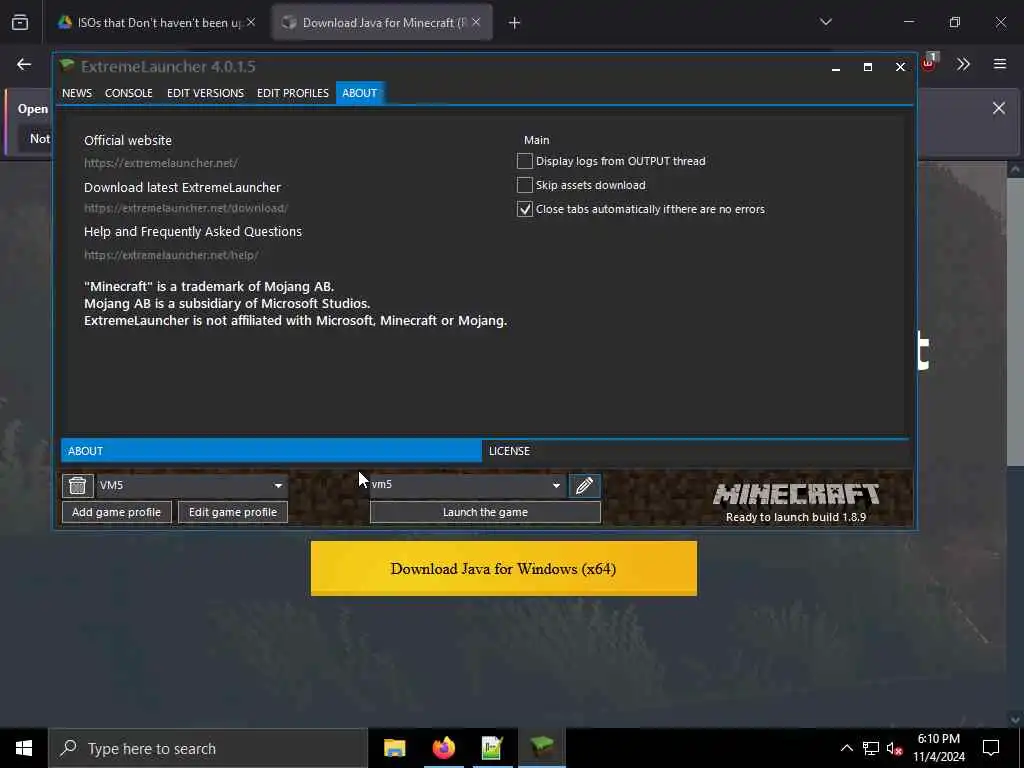Click 'Ready to launch build 1.8.9' text
1024x768 pixels.
click(x=795, y=517)
